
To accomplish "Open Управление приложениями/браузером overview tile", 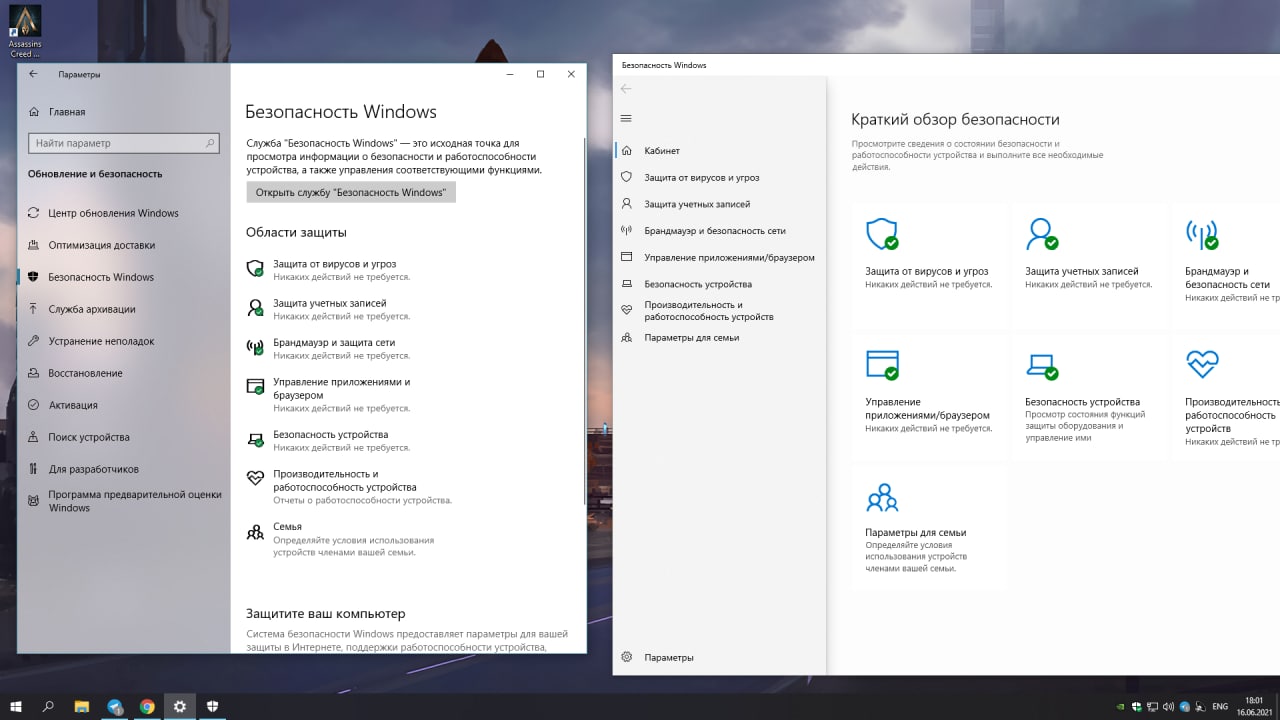I will click(930, 396).
